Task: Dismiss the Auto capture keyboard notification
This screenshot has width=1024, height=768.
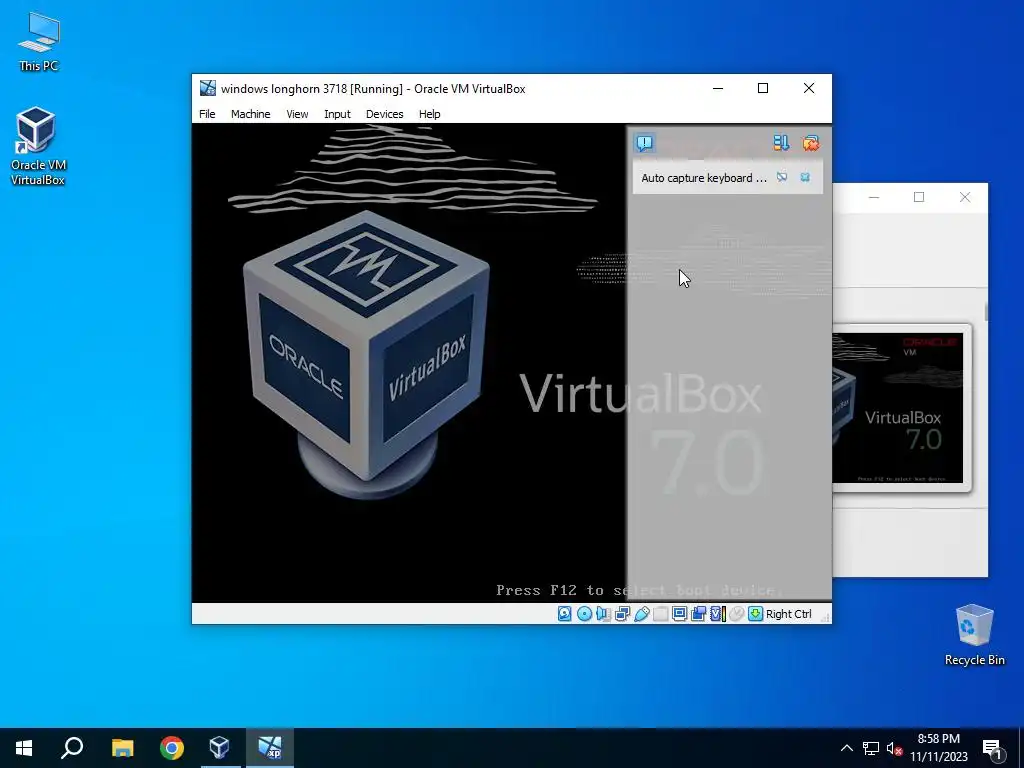Action: (805, 177)
